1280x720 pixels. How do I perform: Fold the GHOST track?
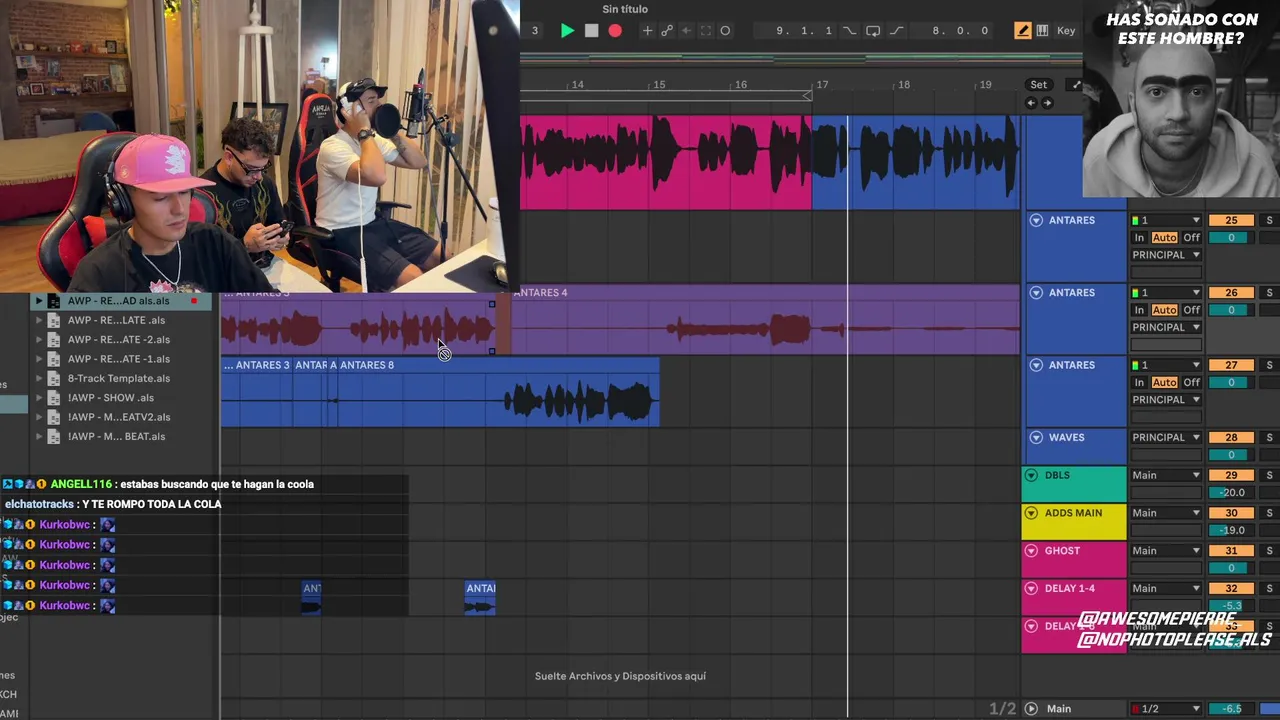point(1031,551)
